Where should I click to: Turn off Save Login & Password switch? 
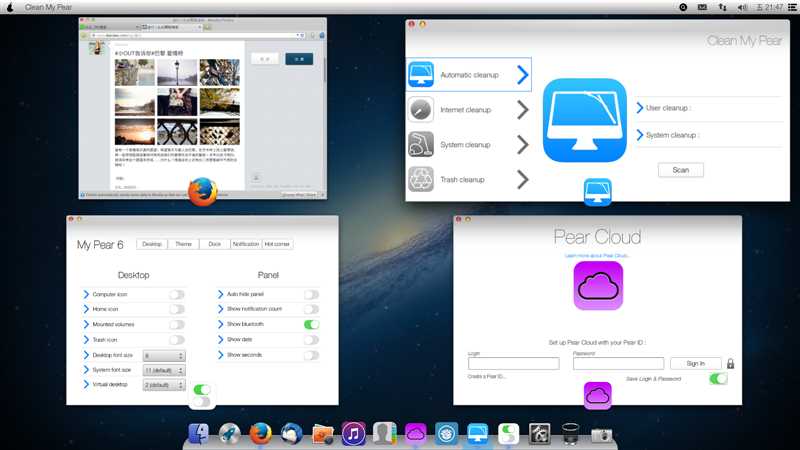coord(718,379)
